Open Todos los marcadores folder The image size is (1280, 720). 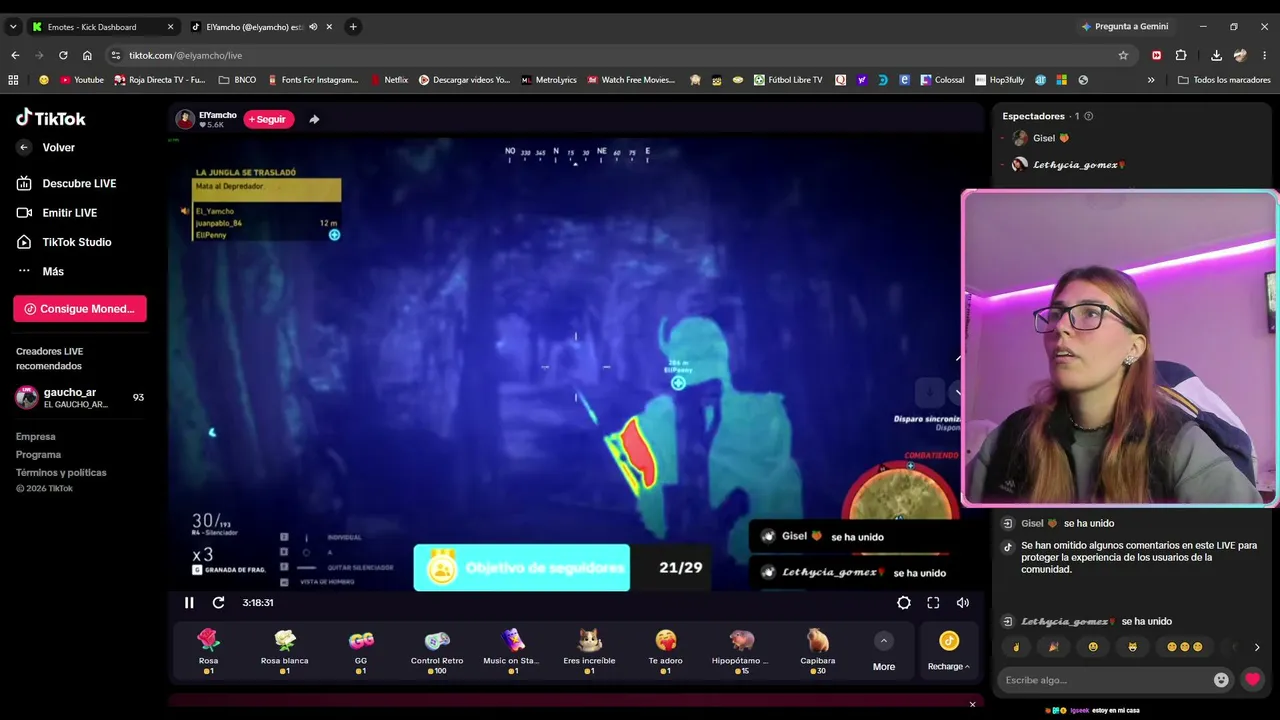coord(1224,80)
